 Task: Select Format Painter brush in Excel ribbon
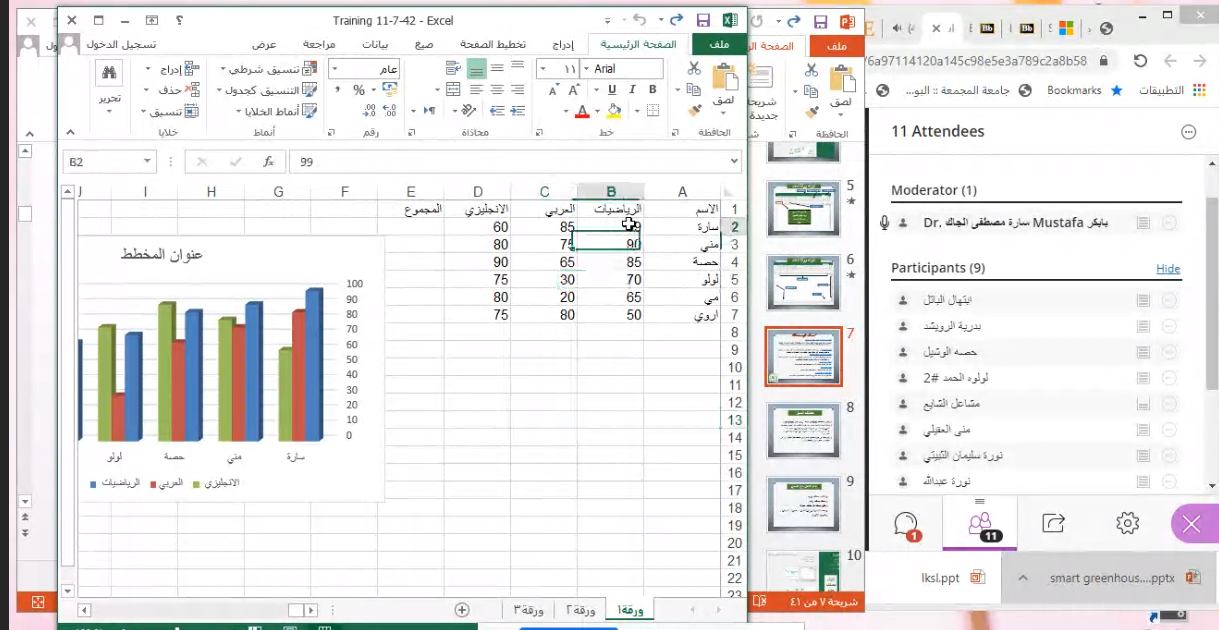(x=694, y=110)
